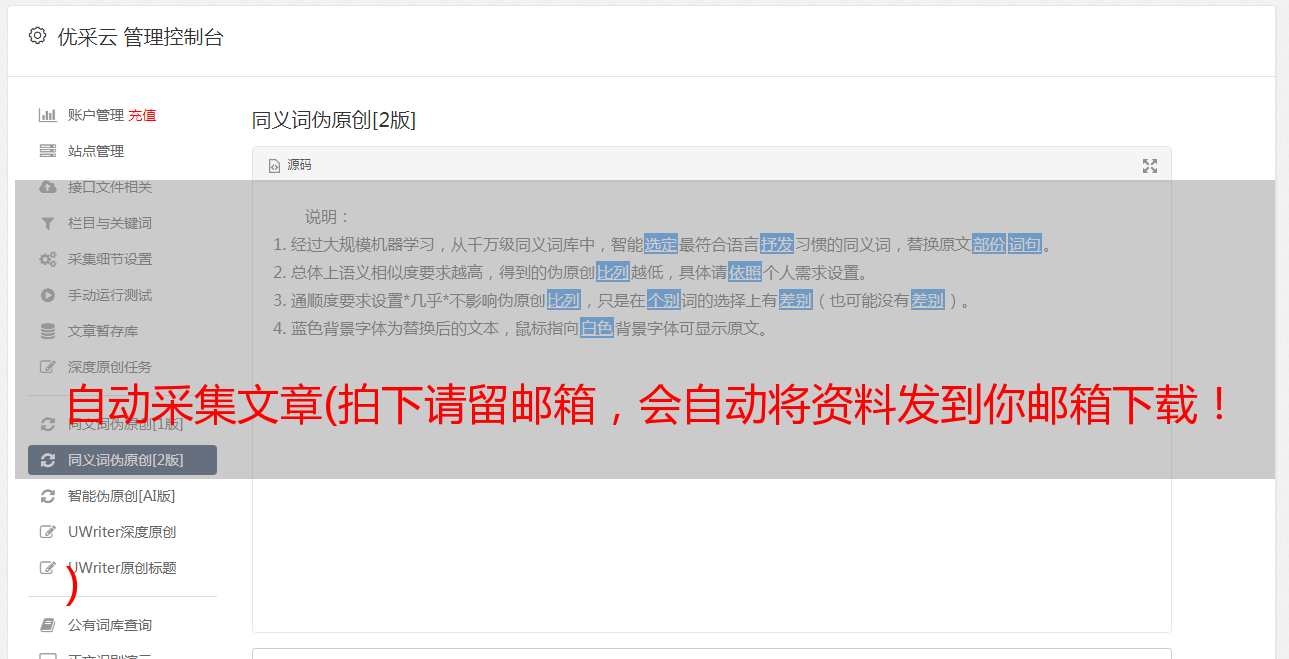Click highlighted word 选定 in text
1289x659 pixels.
661,244
